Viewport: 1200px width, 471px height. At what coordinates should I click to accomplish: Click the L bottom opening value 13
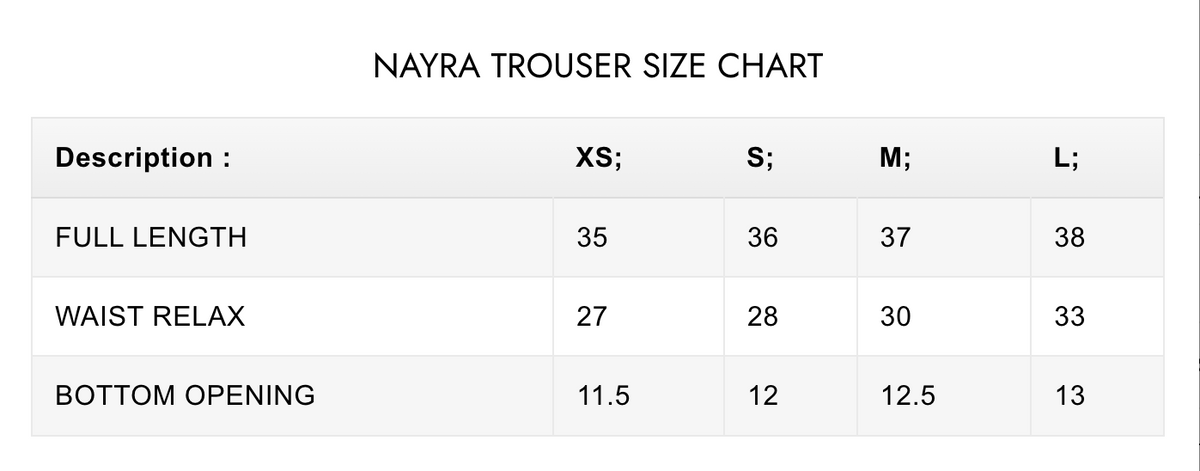[x=1069, y=396]
